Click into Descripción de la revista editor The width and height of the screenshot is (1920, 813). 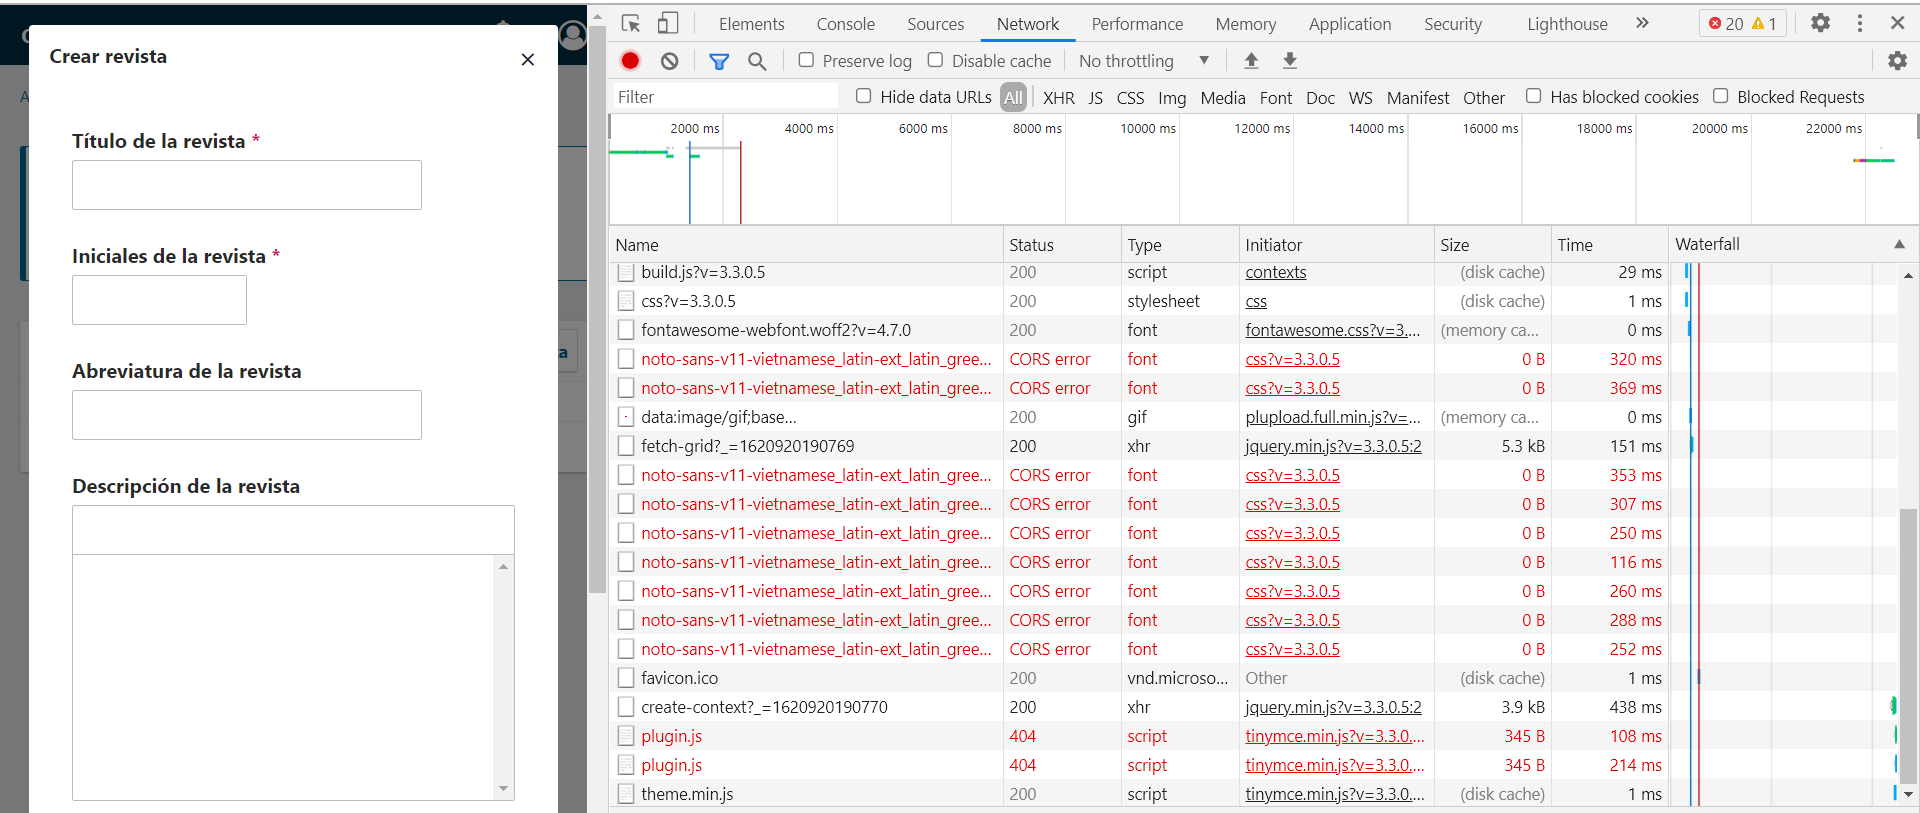pyautogui.click(x=284, y=677)
